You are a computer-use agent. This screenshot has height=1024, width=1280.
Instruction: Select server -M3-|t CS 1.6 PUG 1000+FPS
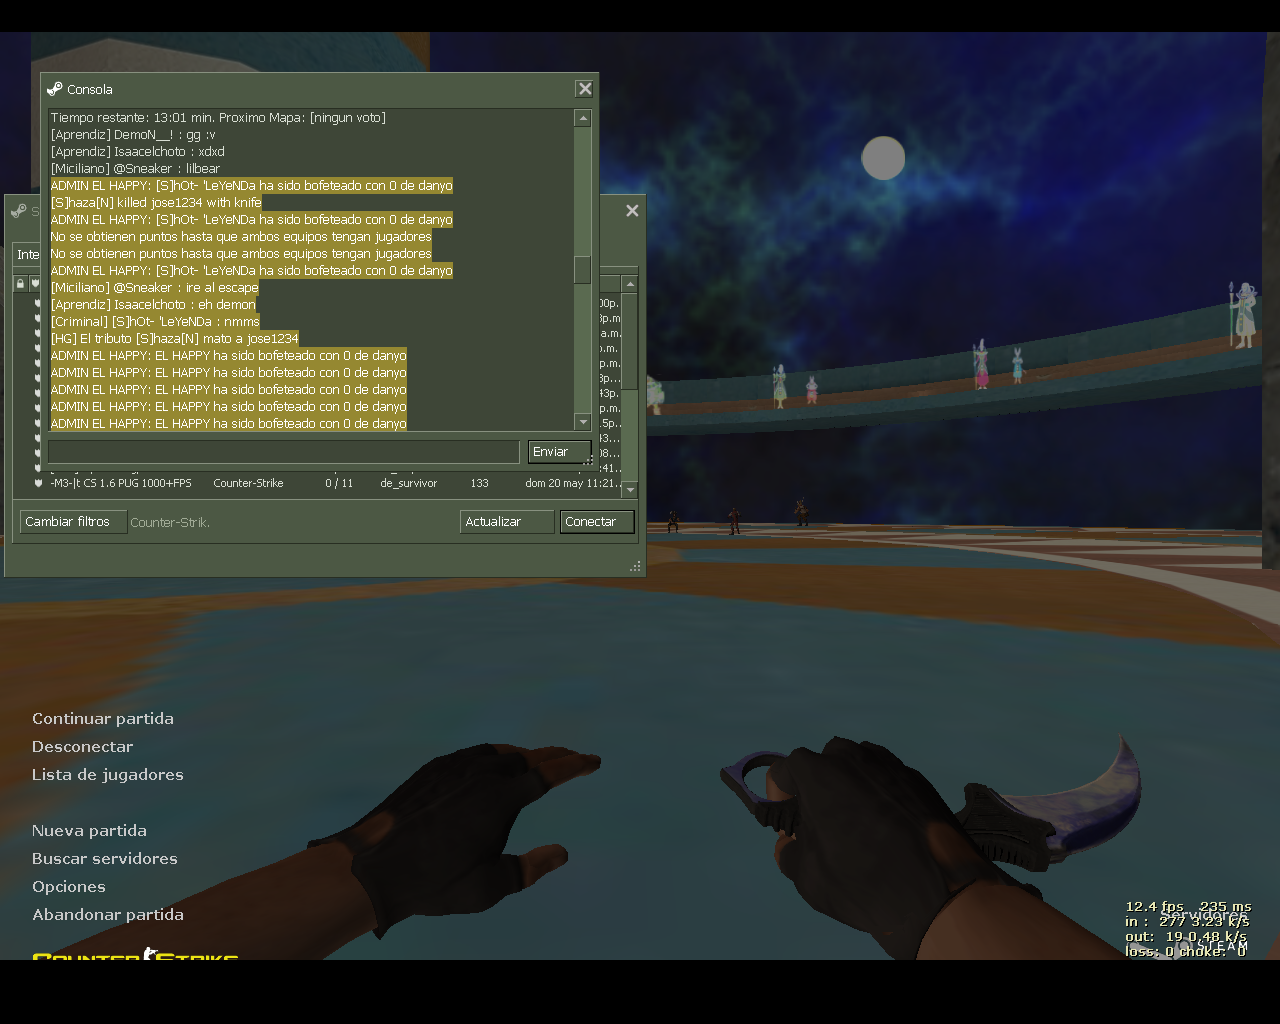pos(121,483)
